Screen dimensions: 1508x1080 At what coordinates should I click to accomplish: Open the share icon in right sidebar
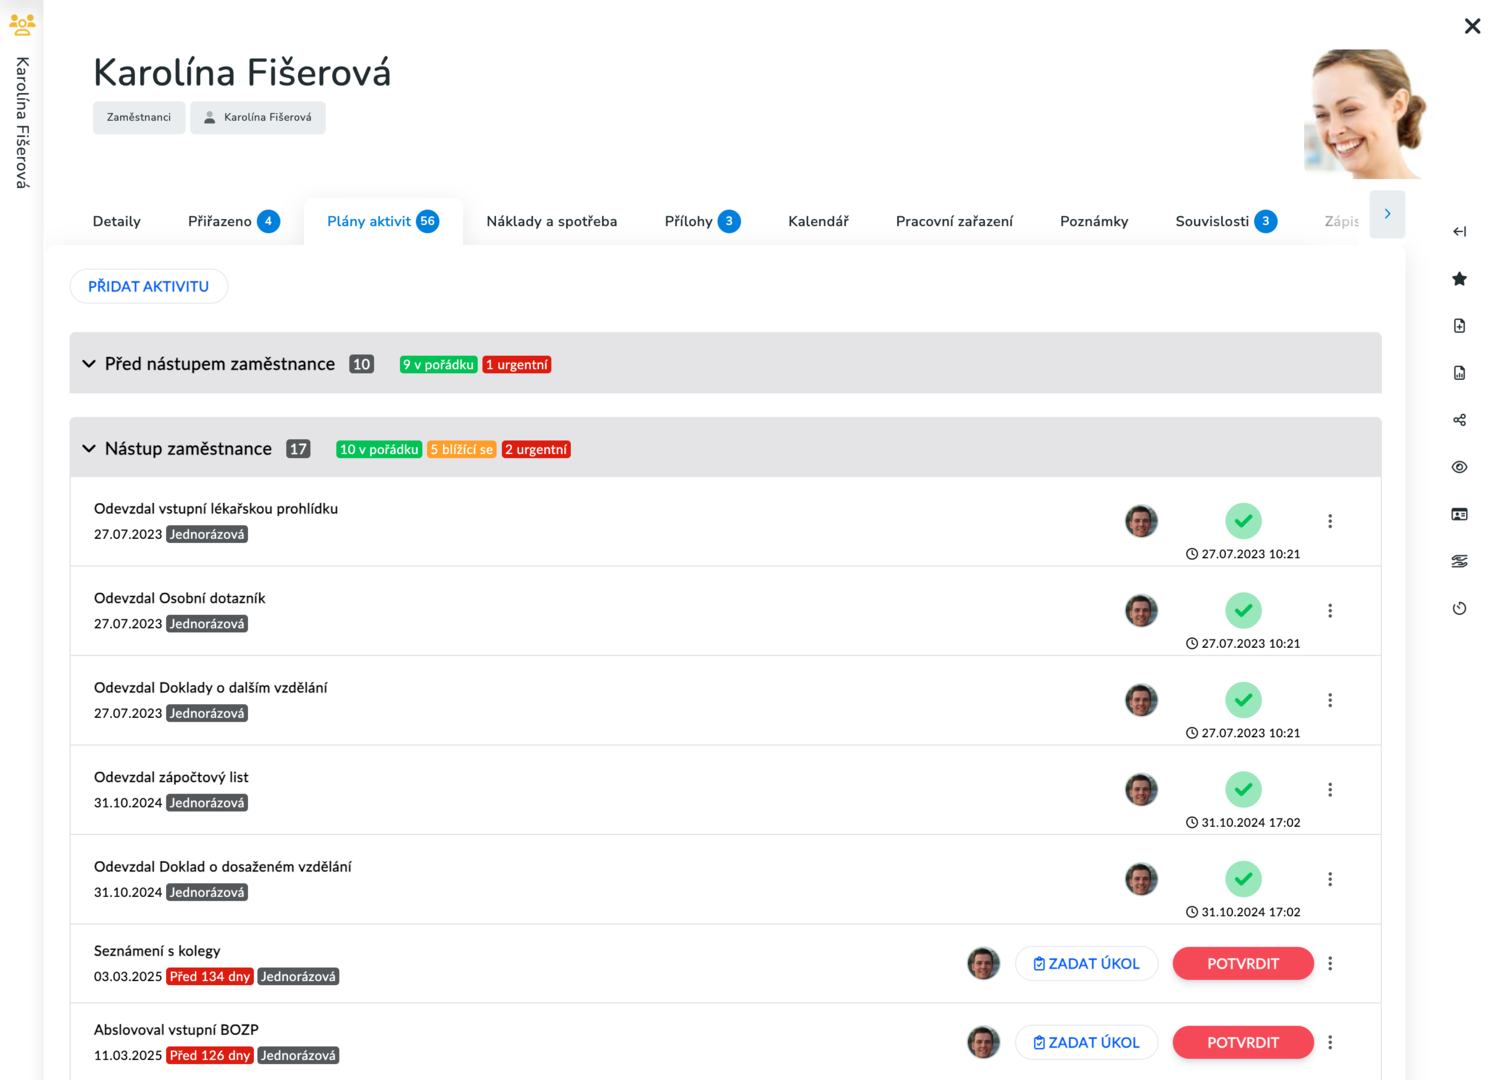coord(1459,420)
